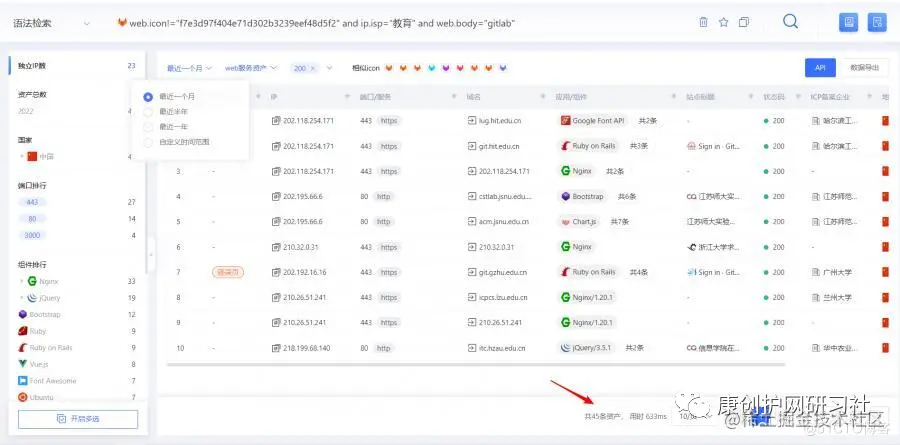Open the chevron next to the 200 tag
900x445 pixels.
point(329,68)
